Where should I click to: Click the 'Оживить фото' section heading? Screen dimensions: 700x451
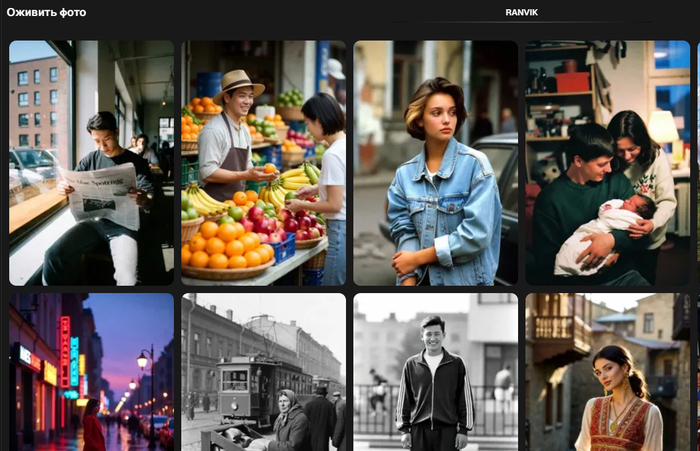(x=46, y=13)
